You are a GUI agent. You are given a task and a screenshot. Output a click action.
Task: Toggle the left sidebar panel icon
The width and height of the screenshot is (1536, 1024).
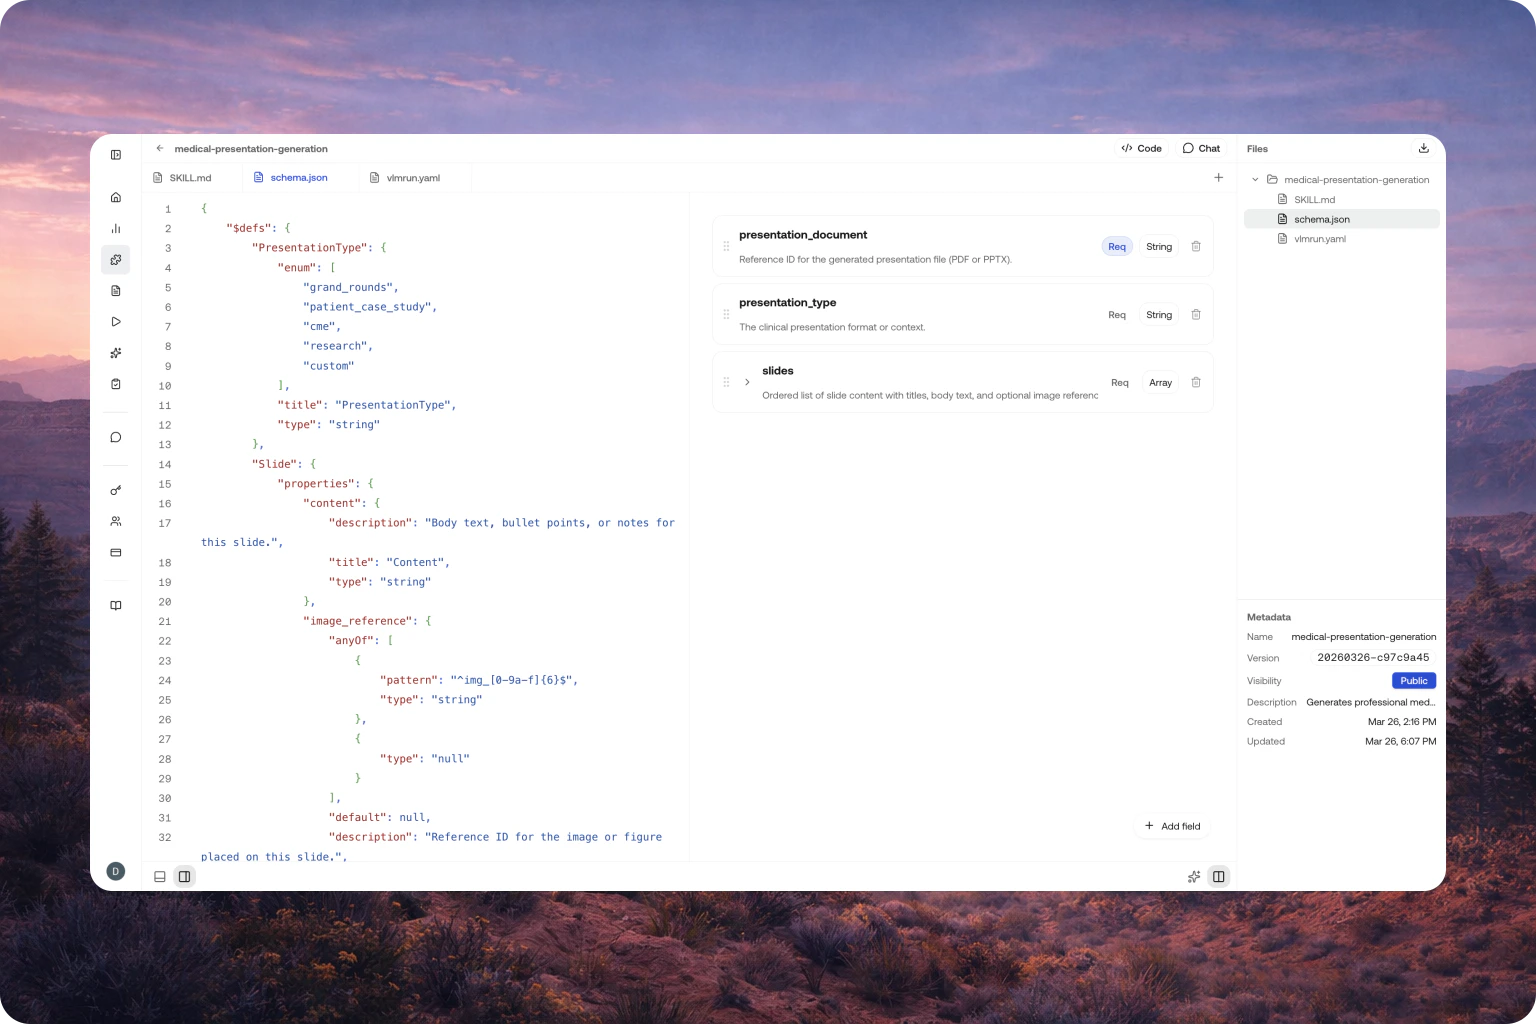tap(116, 155)
